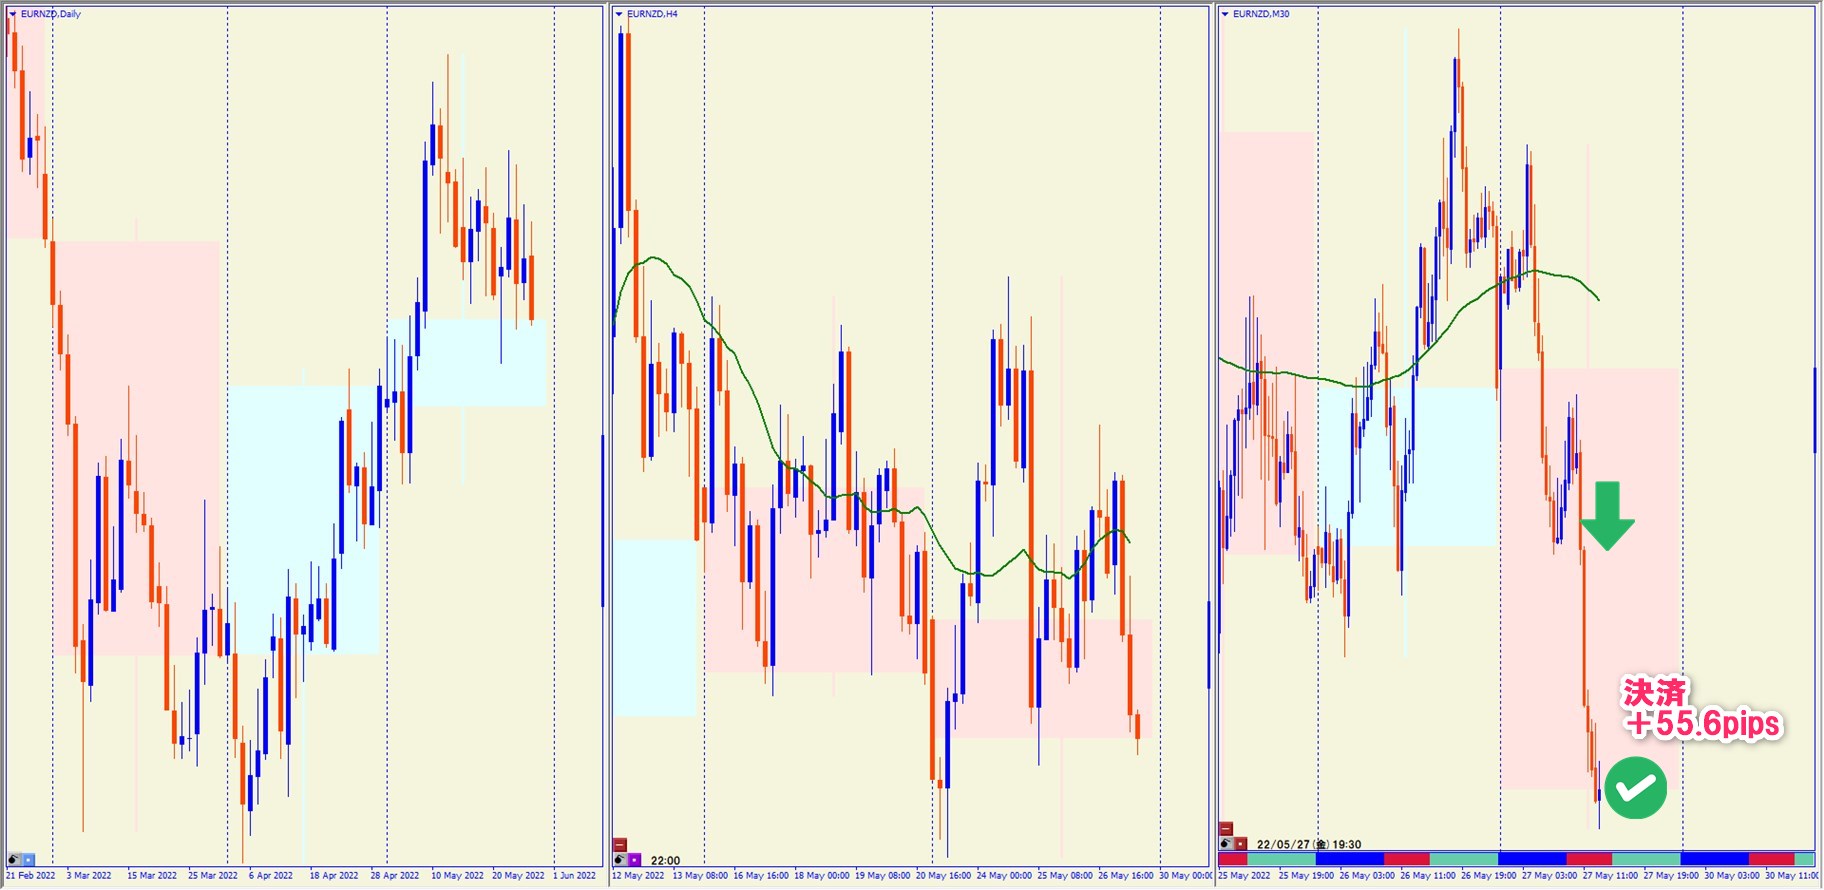Click the 22:00 time label in H4 chart
This screenshot has width=1824, height=890.
(x=665, y=860)
